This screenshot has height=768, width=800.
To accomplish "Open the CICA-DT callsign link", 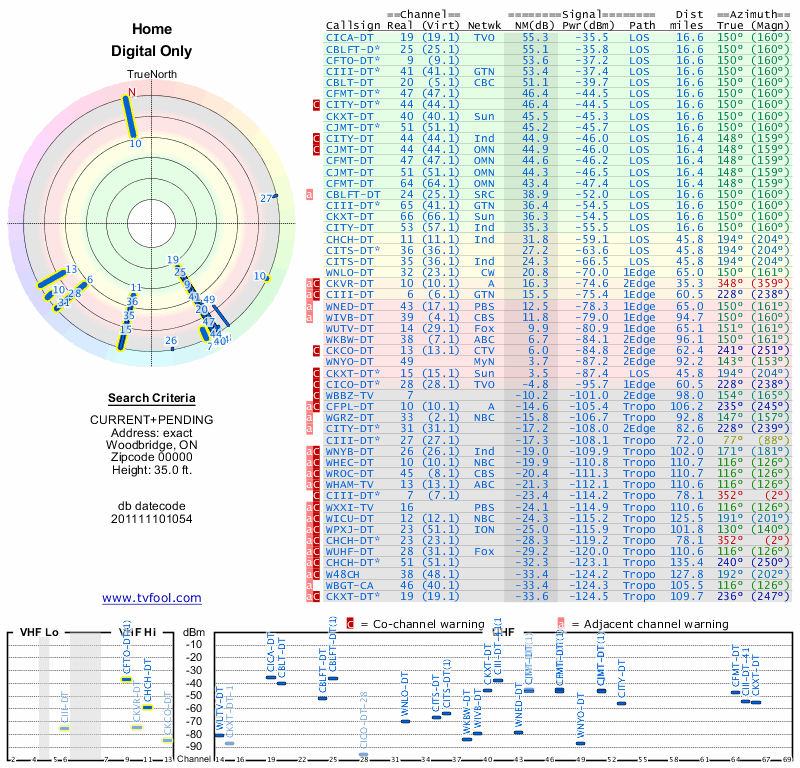I will click(x=349, y=38).
